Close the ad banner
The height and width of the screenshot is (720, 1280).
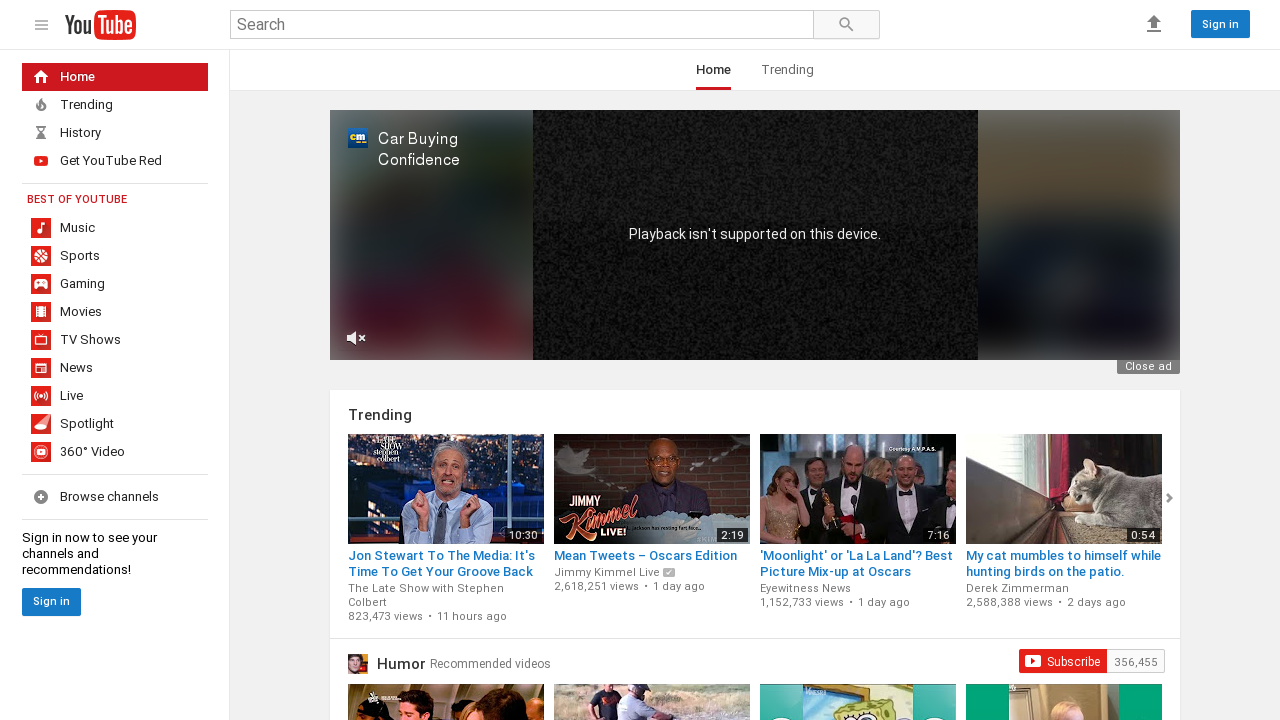[1148, 367]
